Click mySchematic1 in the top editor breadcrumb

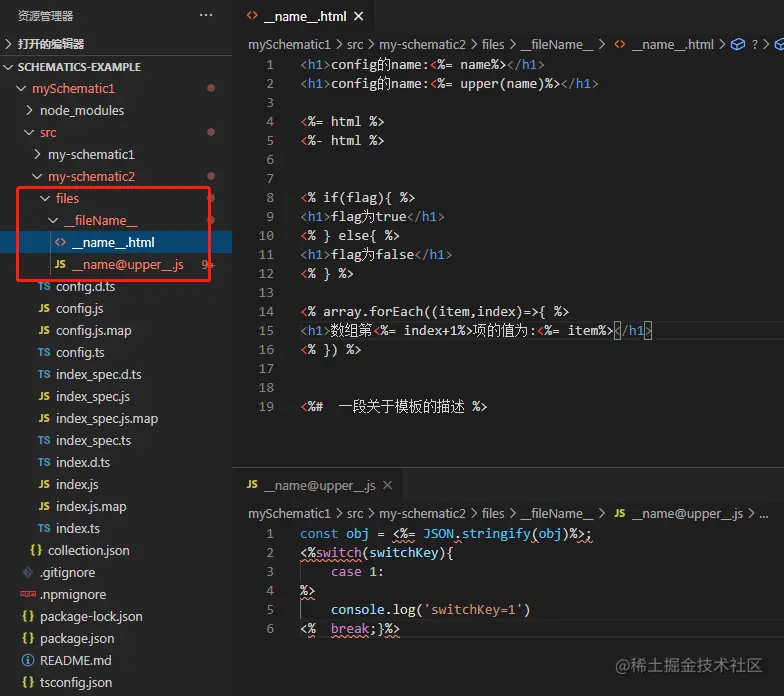click(x=290, y=44)
